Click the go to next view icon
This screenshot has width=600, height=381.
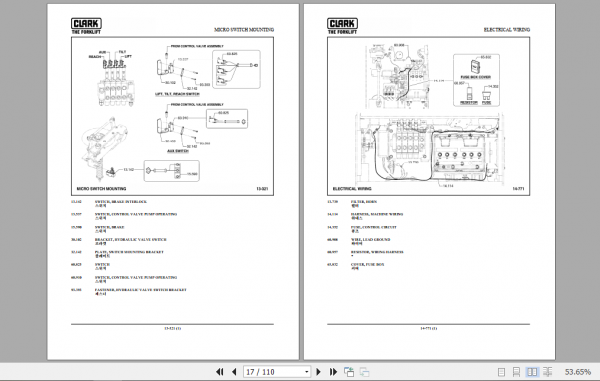(365, 372)
